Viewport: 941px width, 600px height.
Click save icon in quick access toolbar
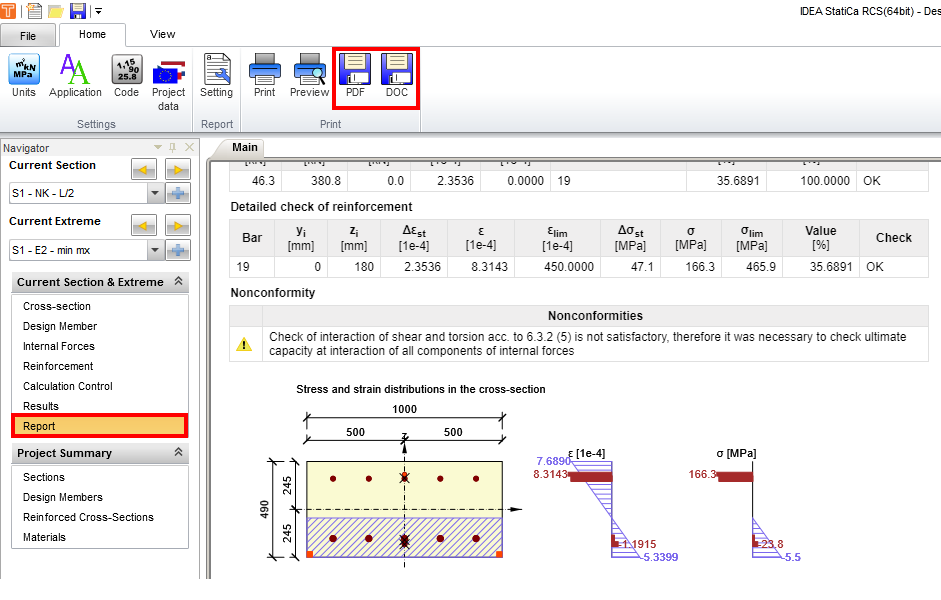[78, 10]
